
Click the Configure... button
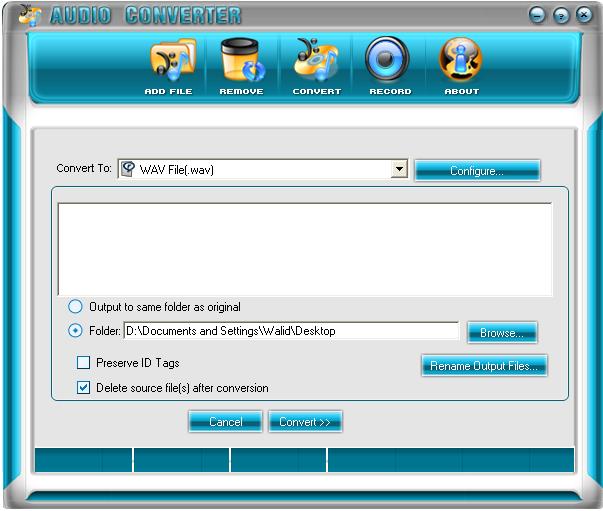click(x=477, y=171)
